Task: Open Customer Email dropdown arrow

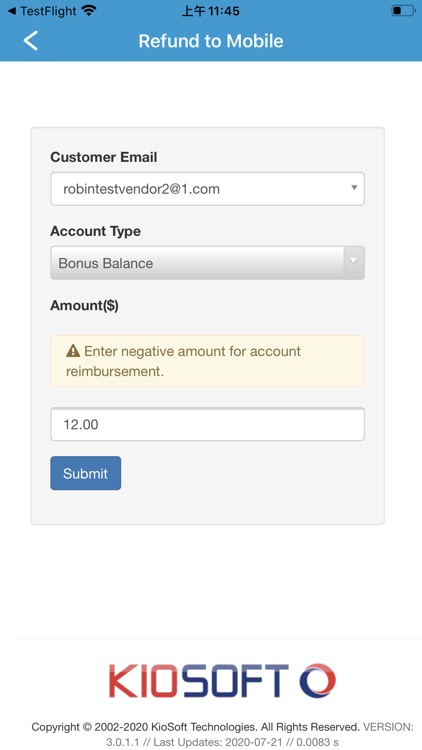Action: 354,188
